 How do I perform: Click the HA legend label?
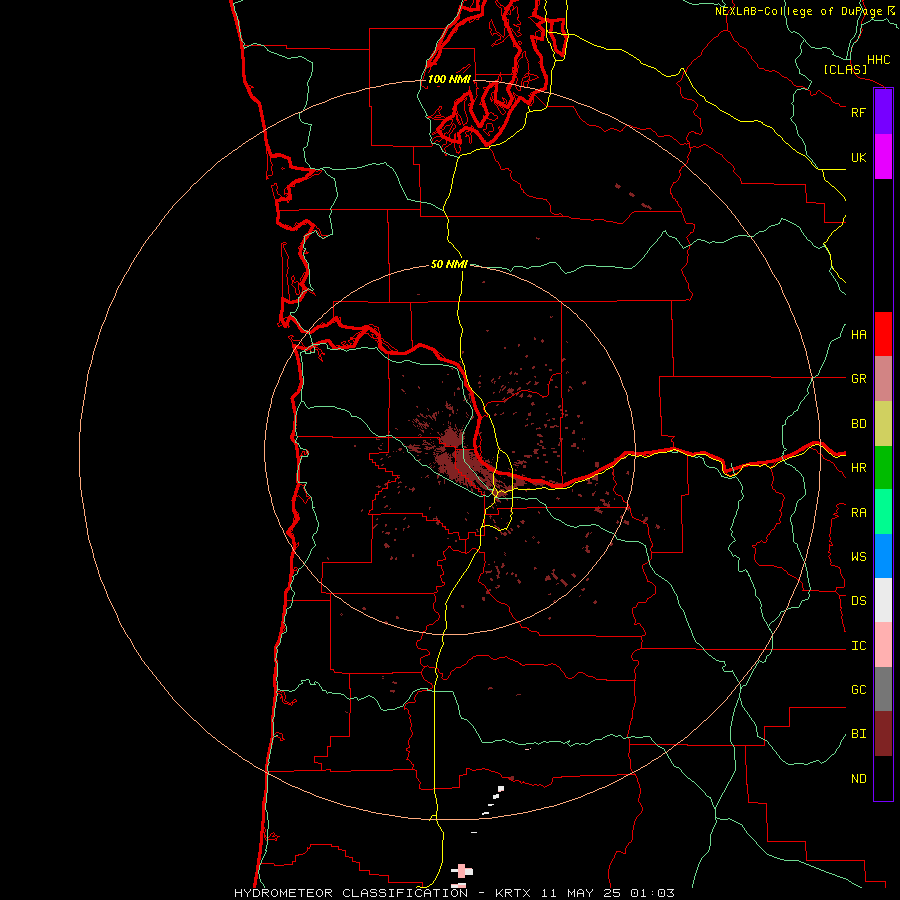858,335
